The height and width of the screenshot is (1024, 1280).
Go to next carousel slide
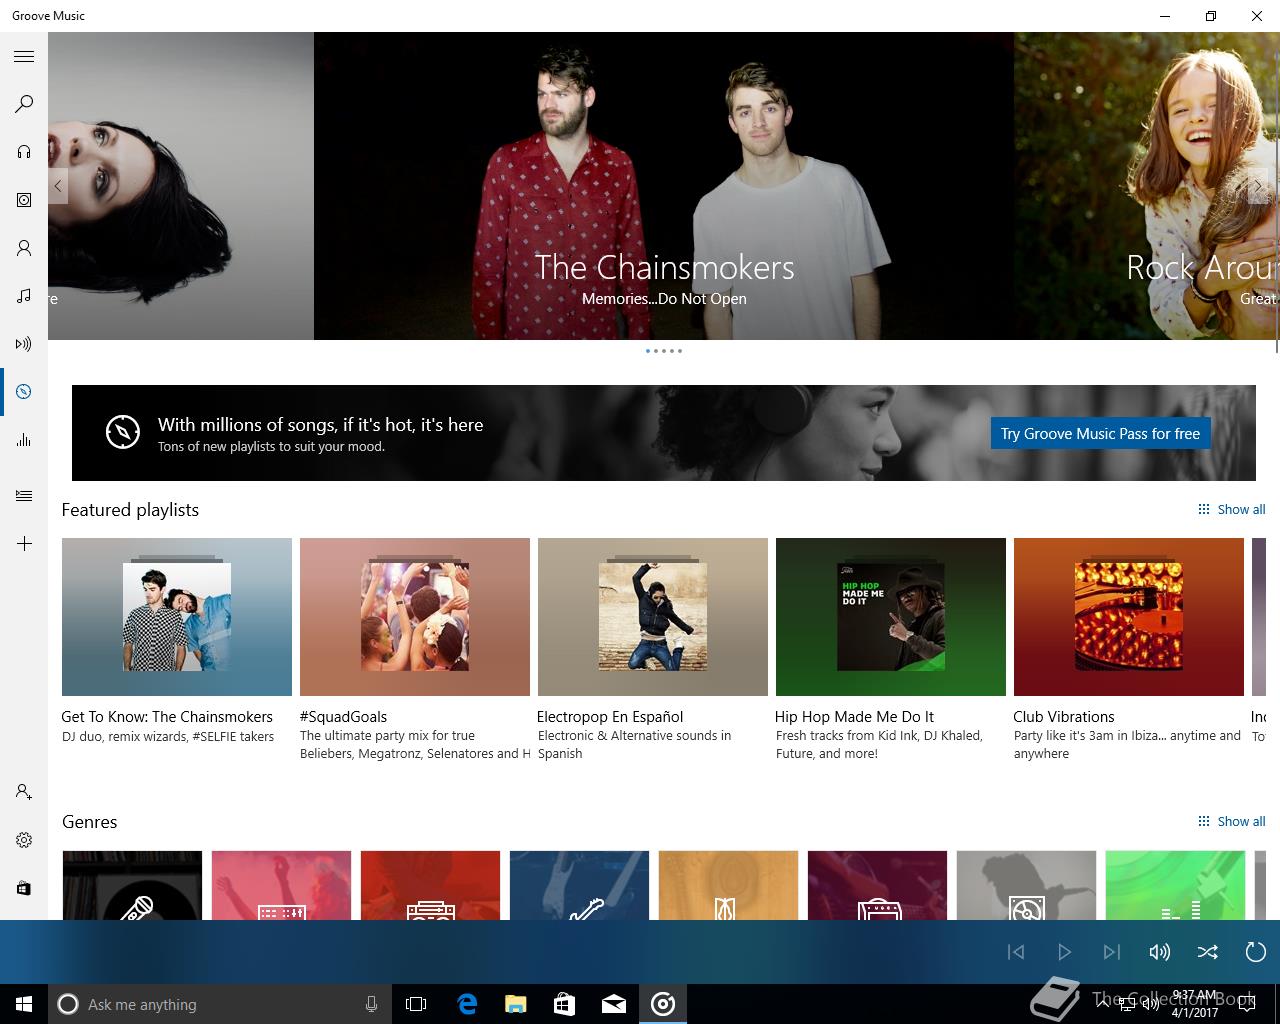click(1257, 186)
